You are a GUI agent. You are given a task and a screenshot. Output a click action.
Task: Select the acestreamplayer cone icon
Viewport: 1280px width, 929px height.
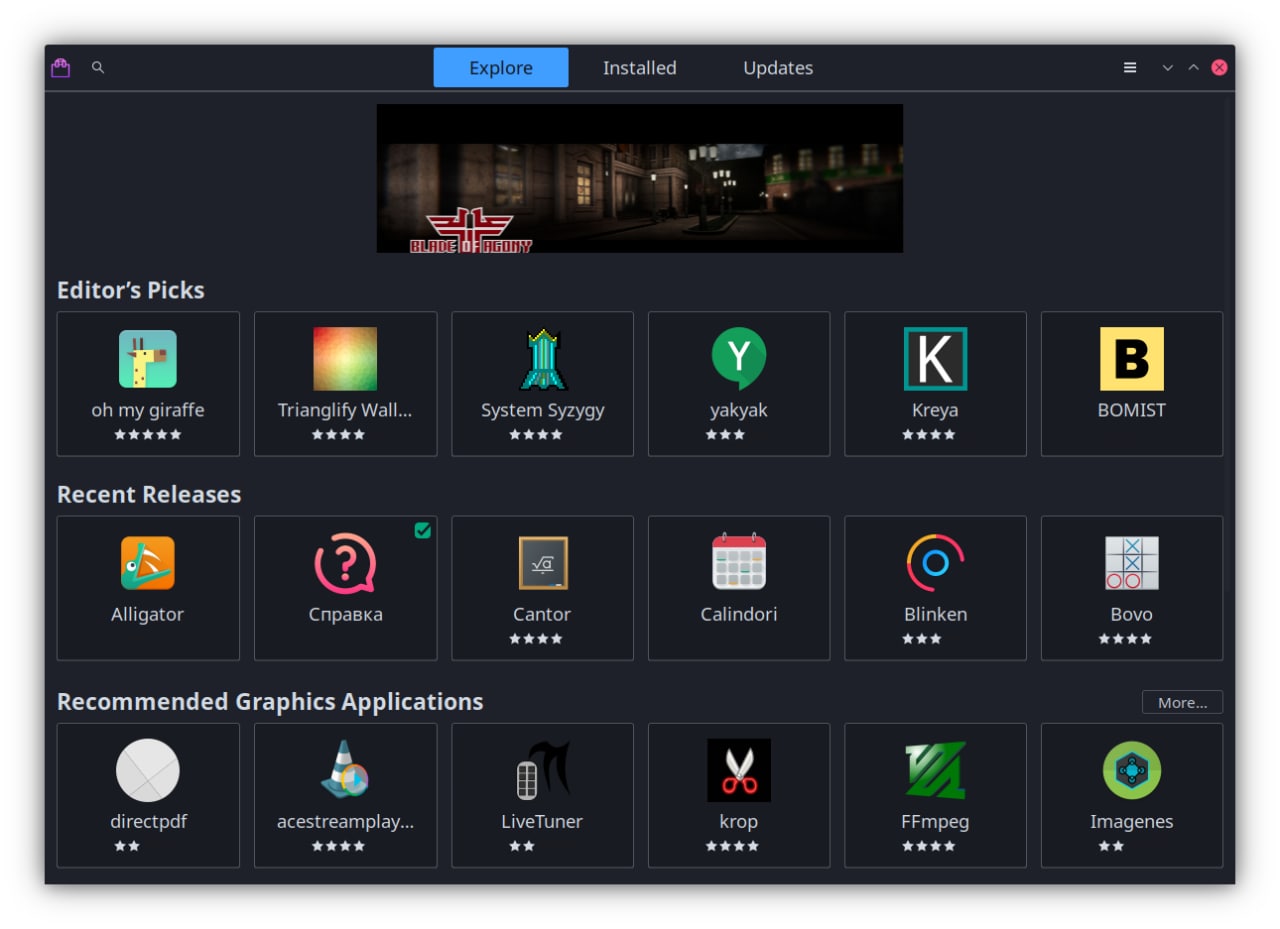click(345, 770)
